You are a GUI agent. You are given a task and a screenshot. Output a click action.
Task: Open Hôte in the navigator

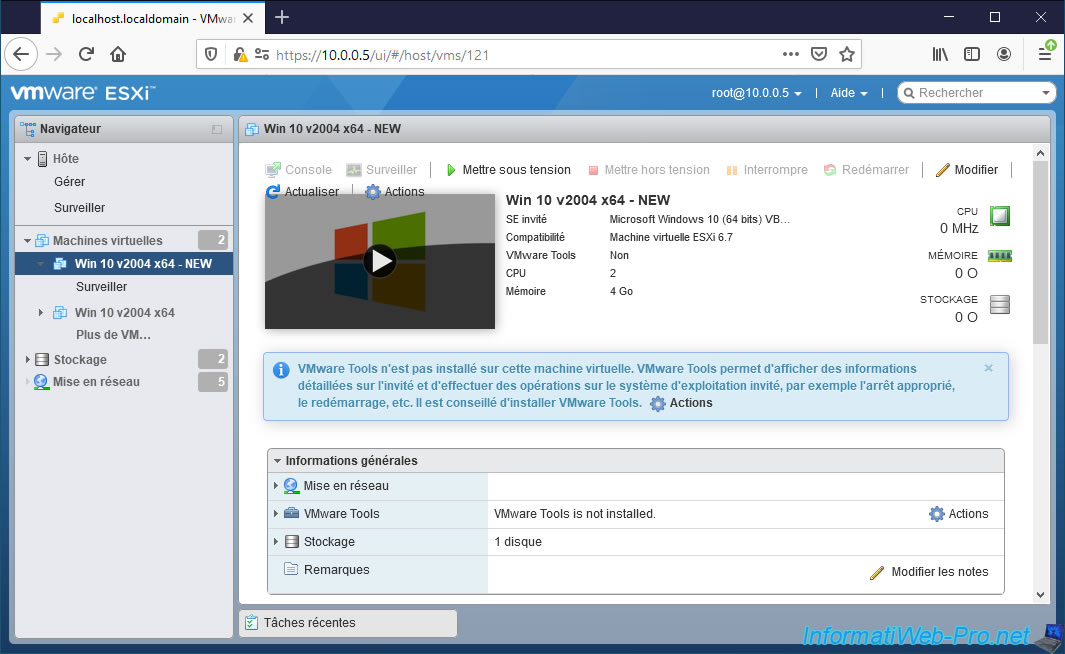(x=66, y=159)
